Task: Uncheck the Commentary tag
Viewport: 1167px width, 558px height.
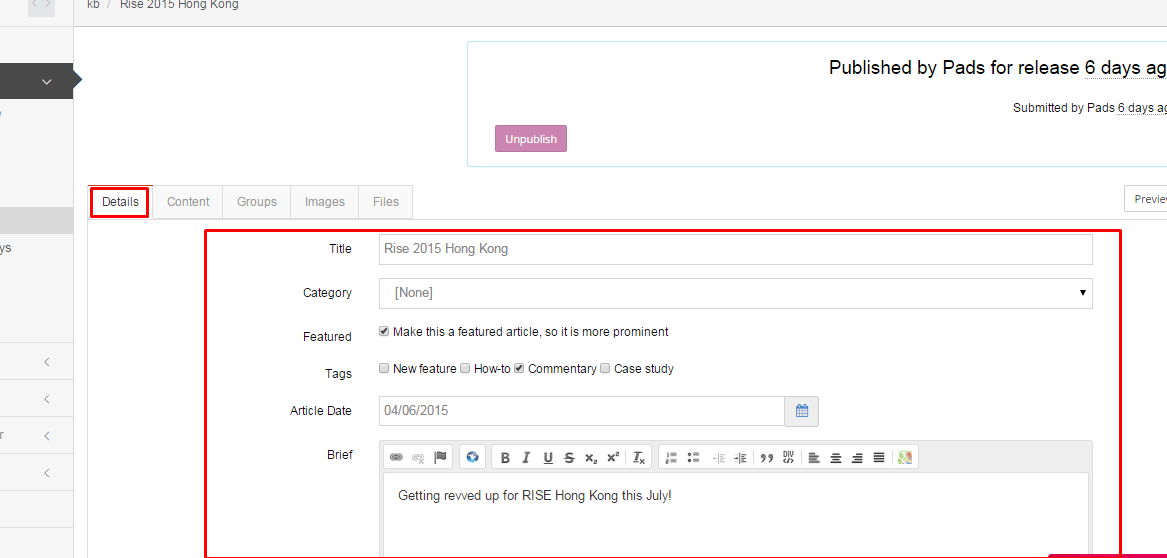Action: click(x=519, y=368)
